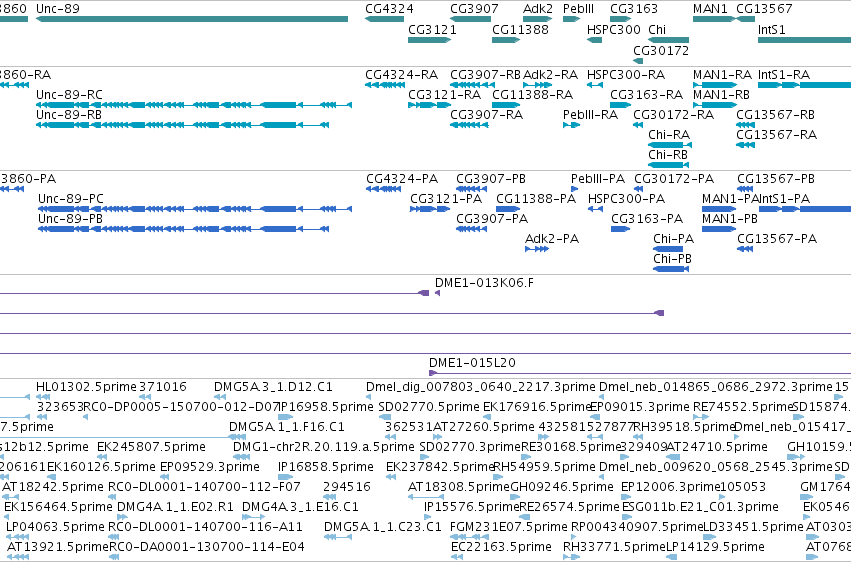Click the HSPC300-PA protein label
This screenshot has height=562, width=851.
(626, 199)
